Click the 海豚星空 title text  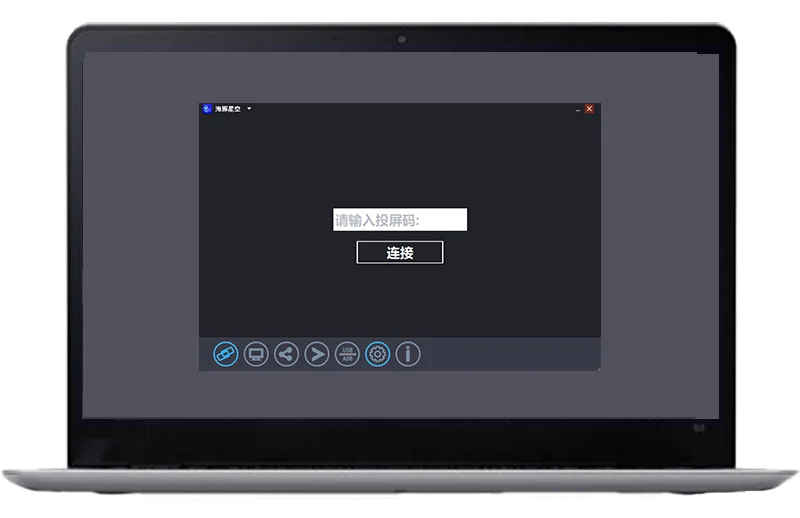click(x=228, y=109)
